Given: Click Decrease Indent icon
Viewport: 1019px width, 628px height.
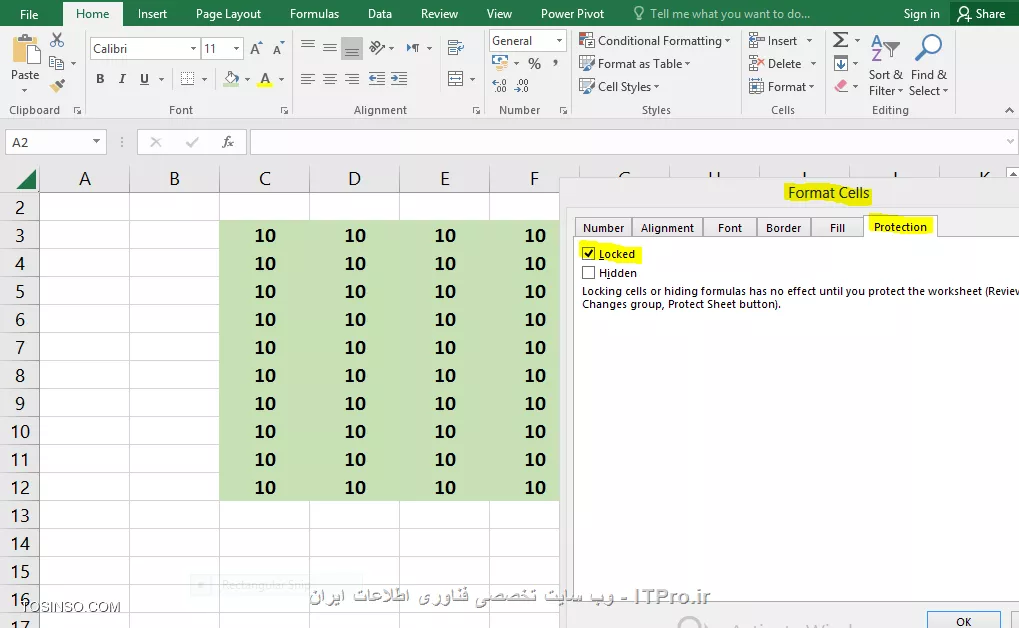Looking at the screenshot, I should 377,79.
